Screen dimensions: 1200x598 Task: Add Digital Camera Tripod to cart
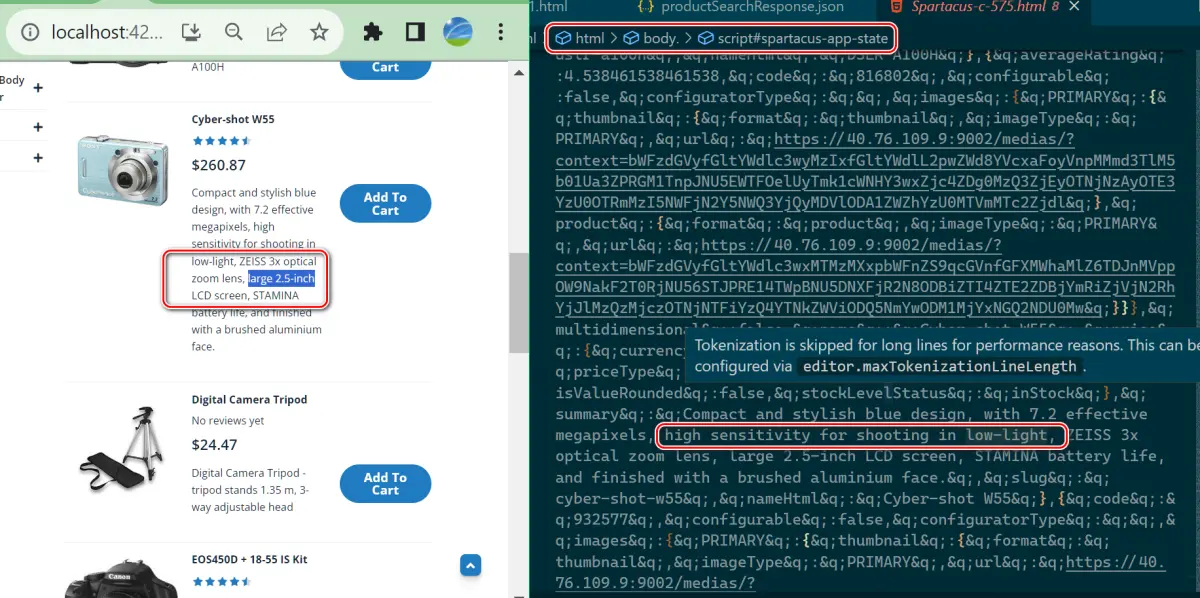(385, 484)
